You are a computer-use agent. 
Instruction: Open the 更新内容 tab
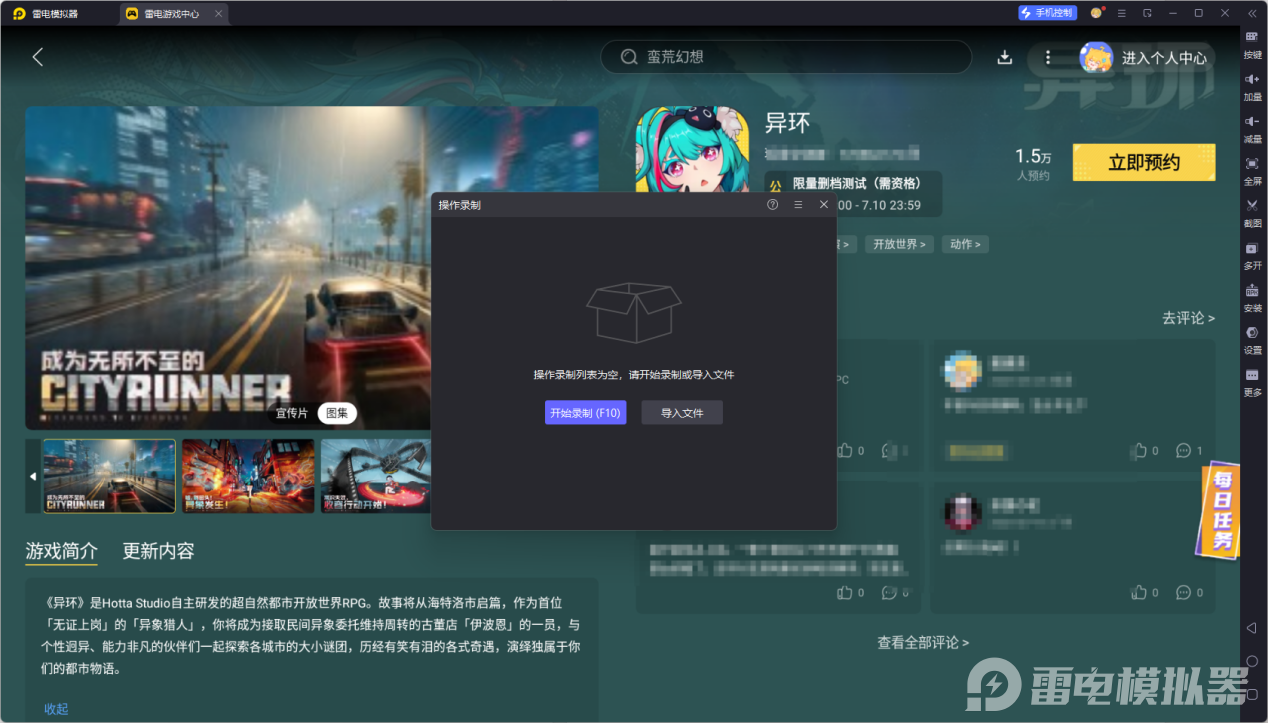point(158,551)
